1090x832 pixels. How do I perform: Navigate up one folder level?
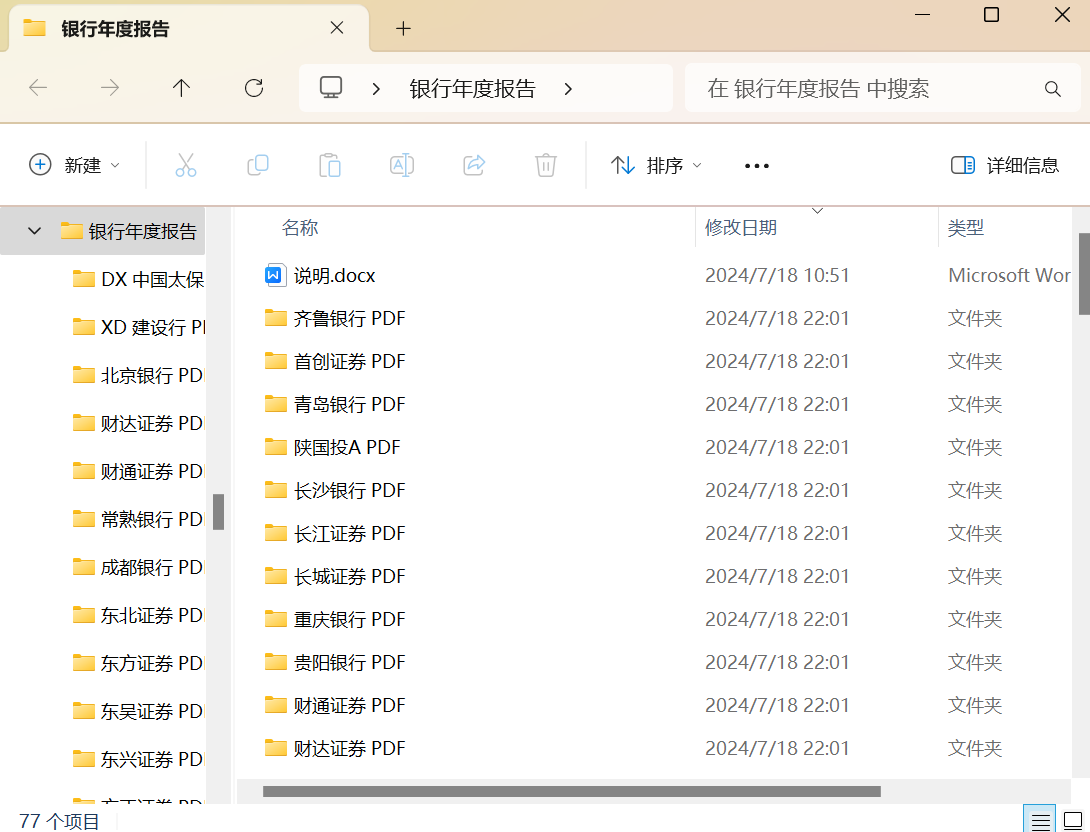pos(181,88)
